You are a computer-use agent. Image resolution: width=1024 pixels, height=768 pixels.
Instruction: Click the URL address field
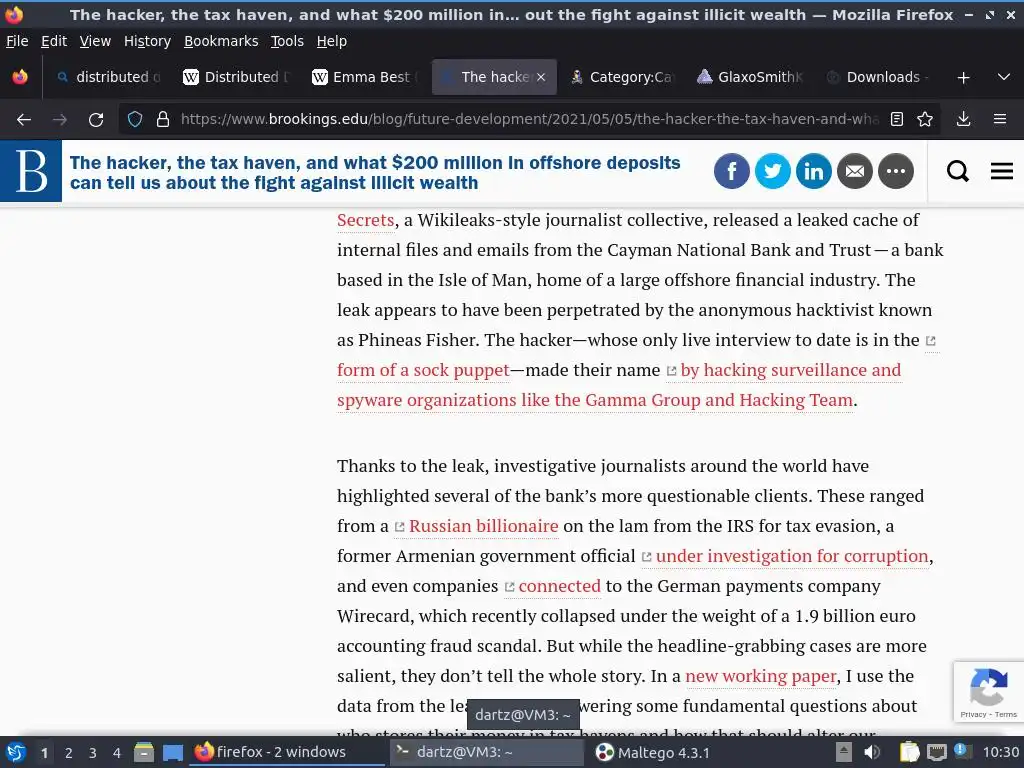529,119
